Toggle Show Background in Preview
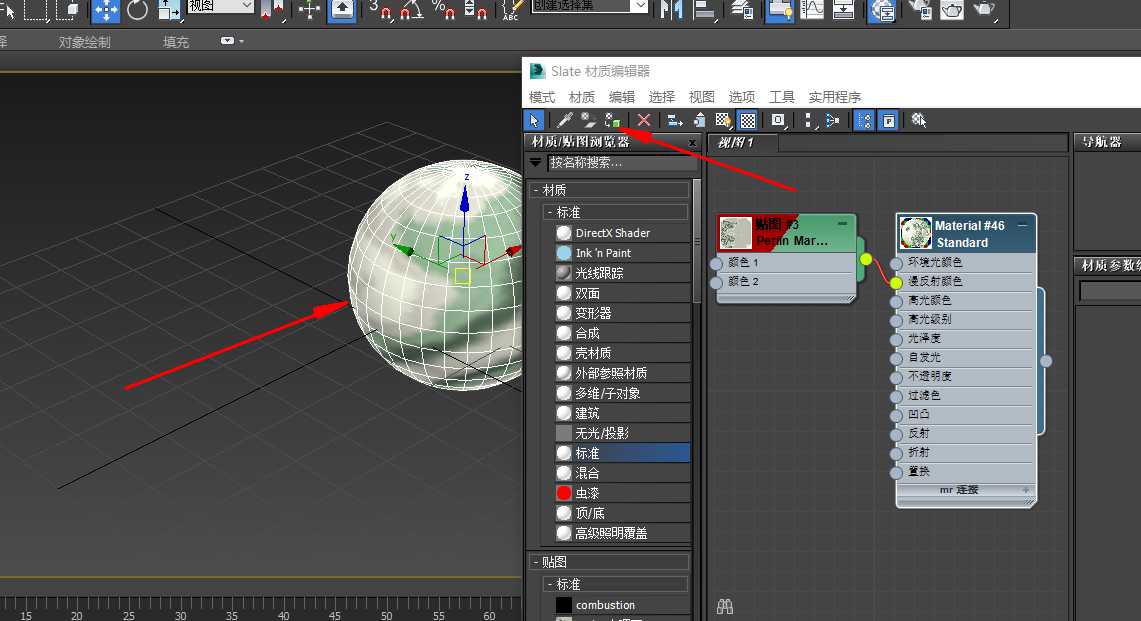 coord(747,120)
